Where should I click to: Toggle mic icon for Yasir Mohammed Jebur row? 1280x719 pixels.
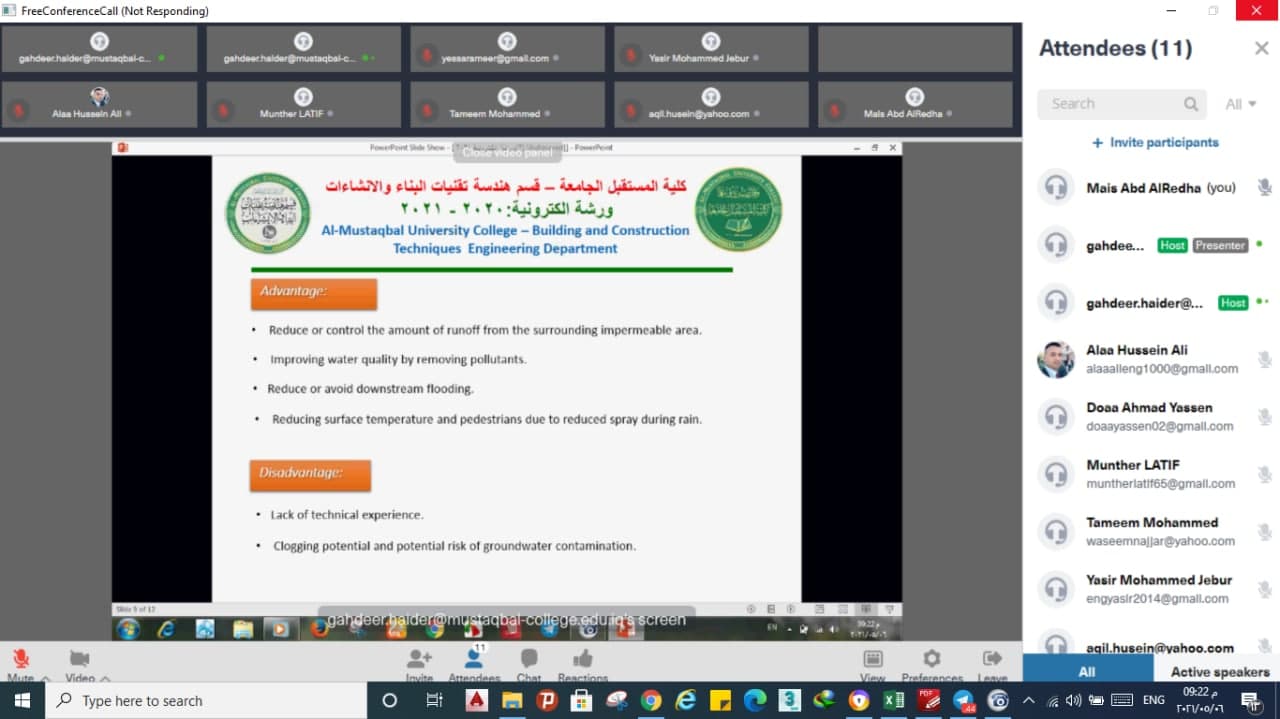(x=1265, y=588)
